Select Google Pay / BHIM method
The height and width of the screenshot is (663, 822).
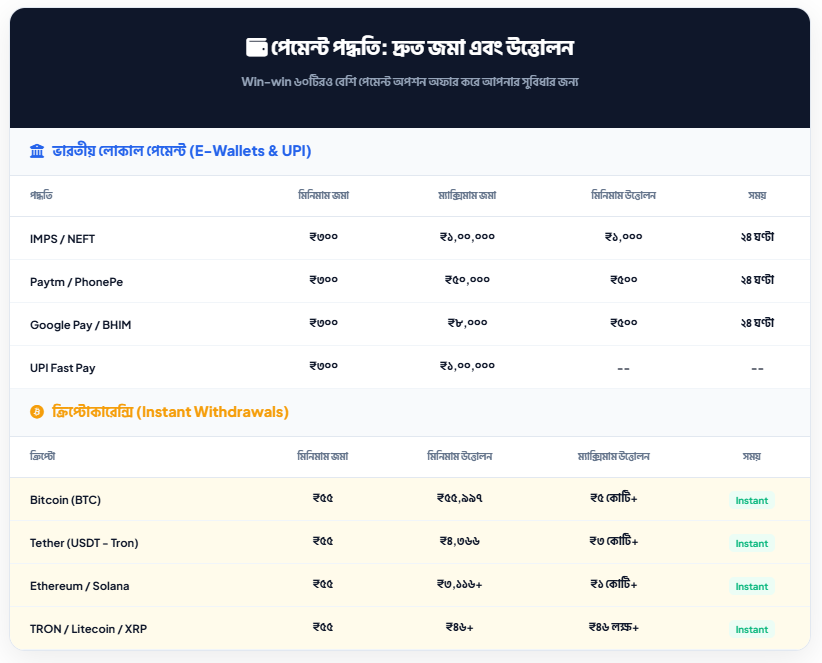[x=81, y=325]
